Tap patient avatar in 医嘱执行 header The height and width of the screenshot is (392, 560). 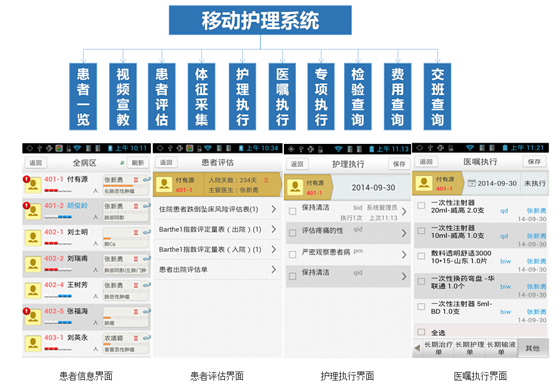[x=424, y=184]
